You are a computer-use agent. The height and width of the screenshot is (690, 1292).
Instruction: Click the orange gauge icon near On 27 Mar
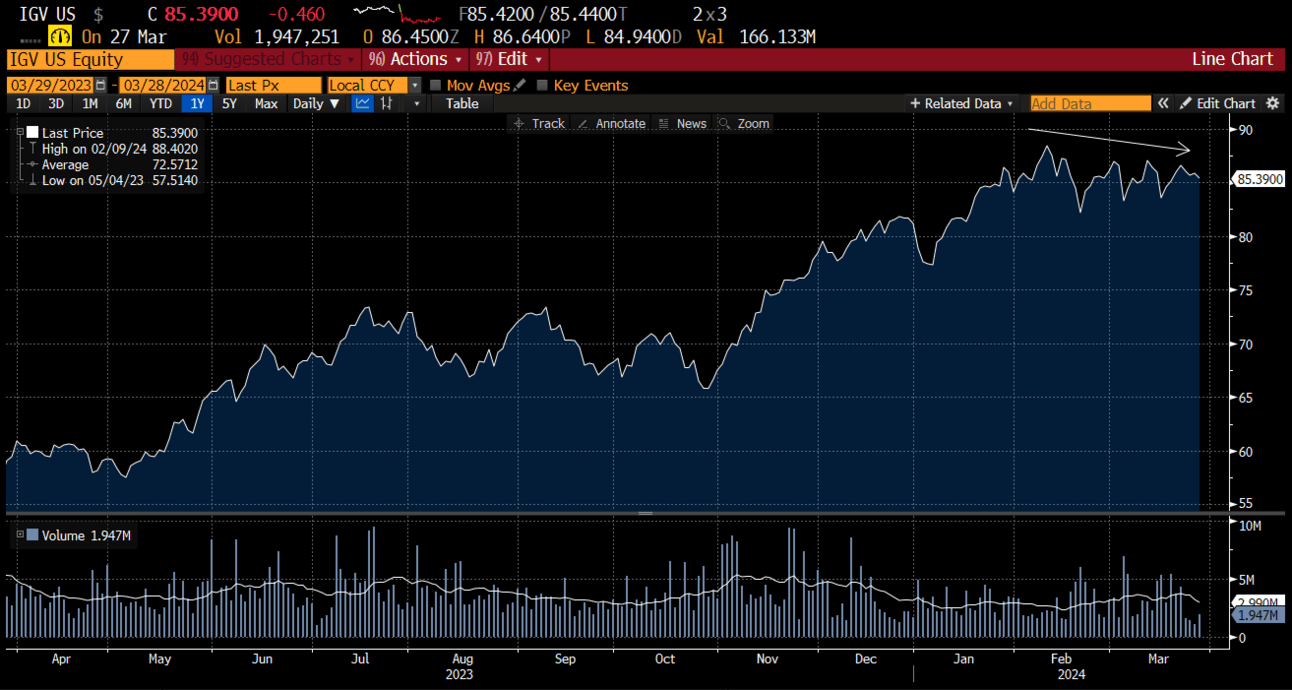(58, 37)
